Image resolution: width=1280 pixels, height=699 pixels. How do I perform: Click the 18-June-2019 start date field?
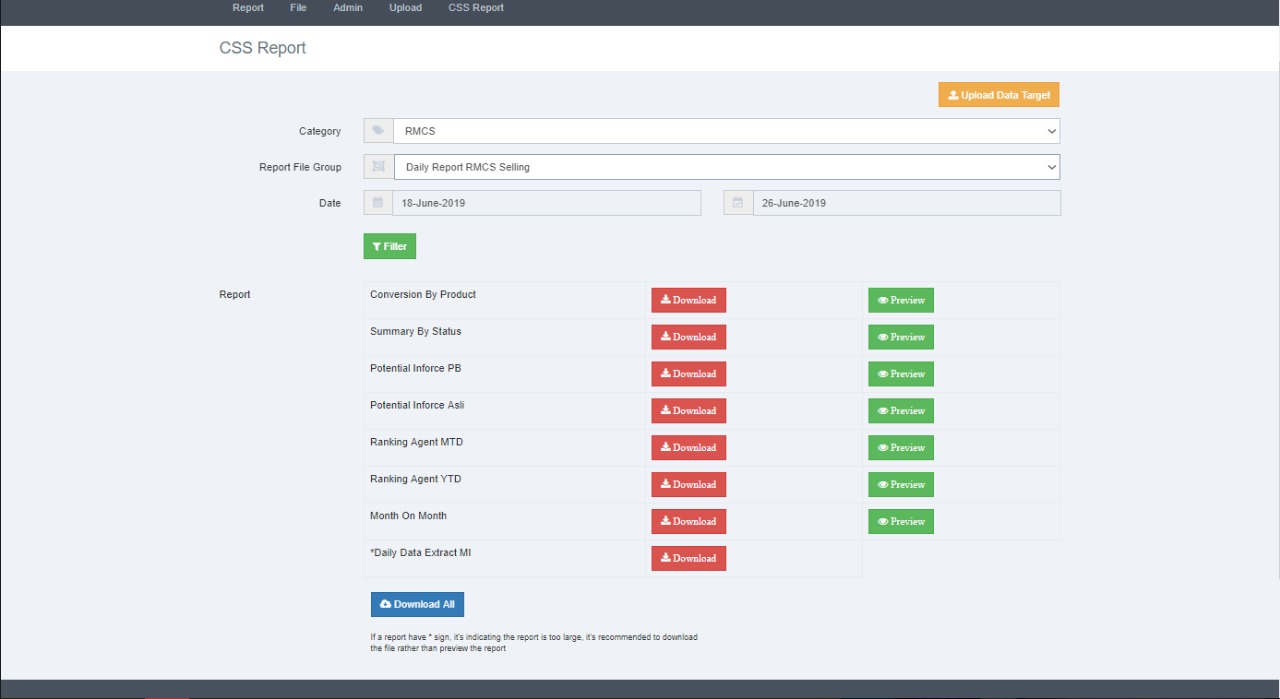(546, 203)
